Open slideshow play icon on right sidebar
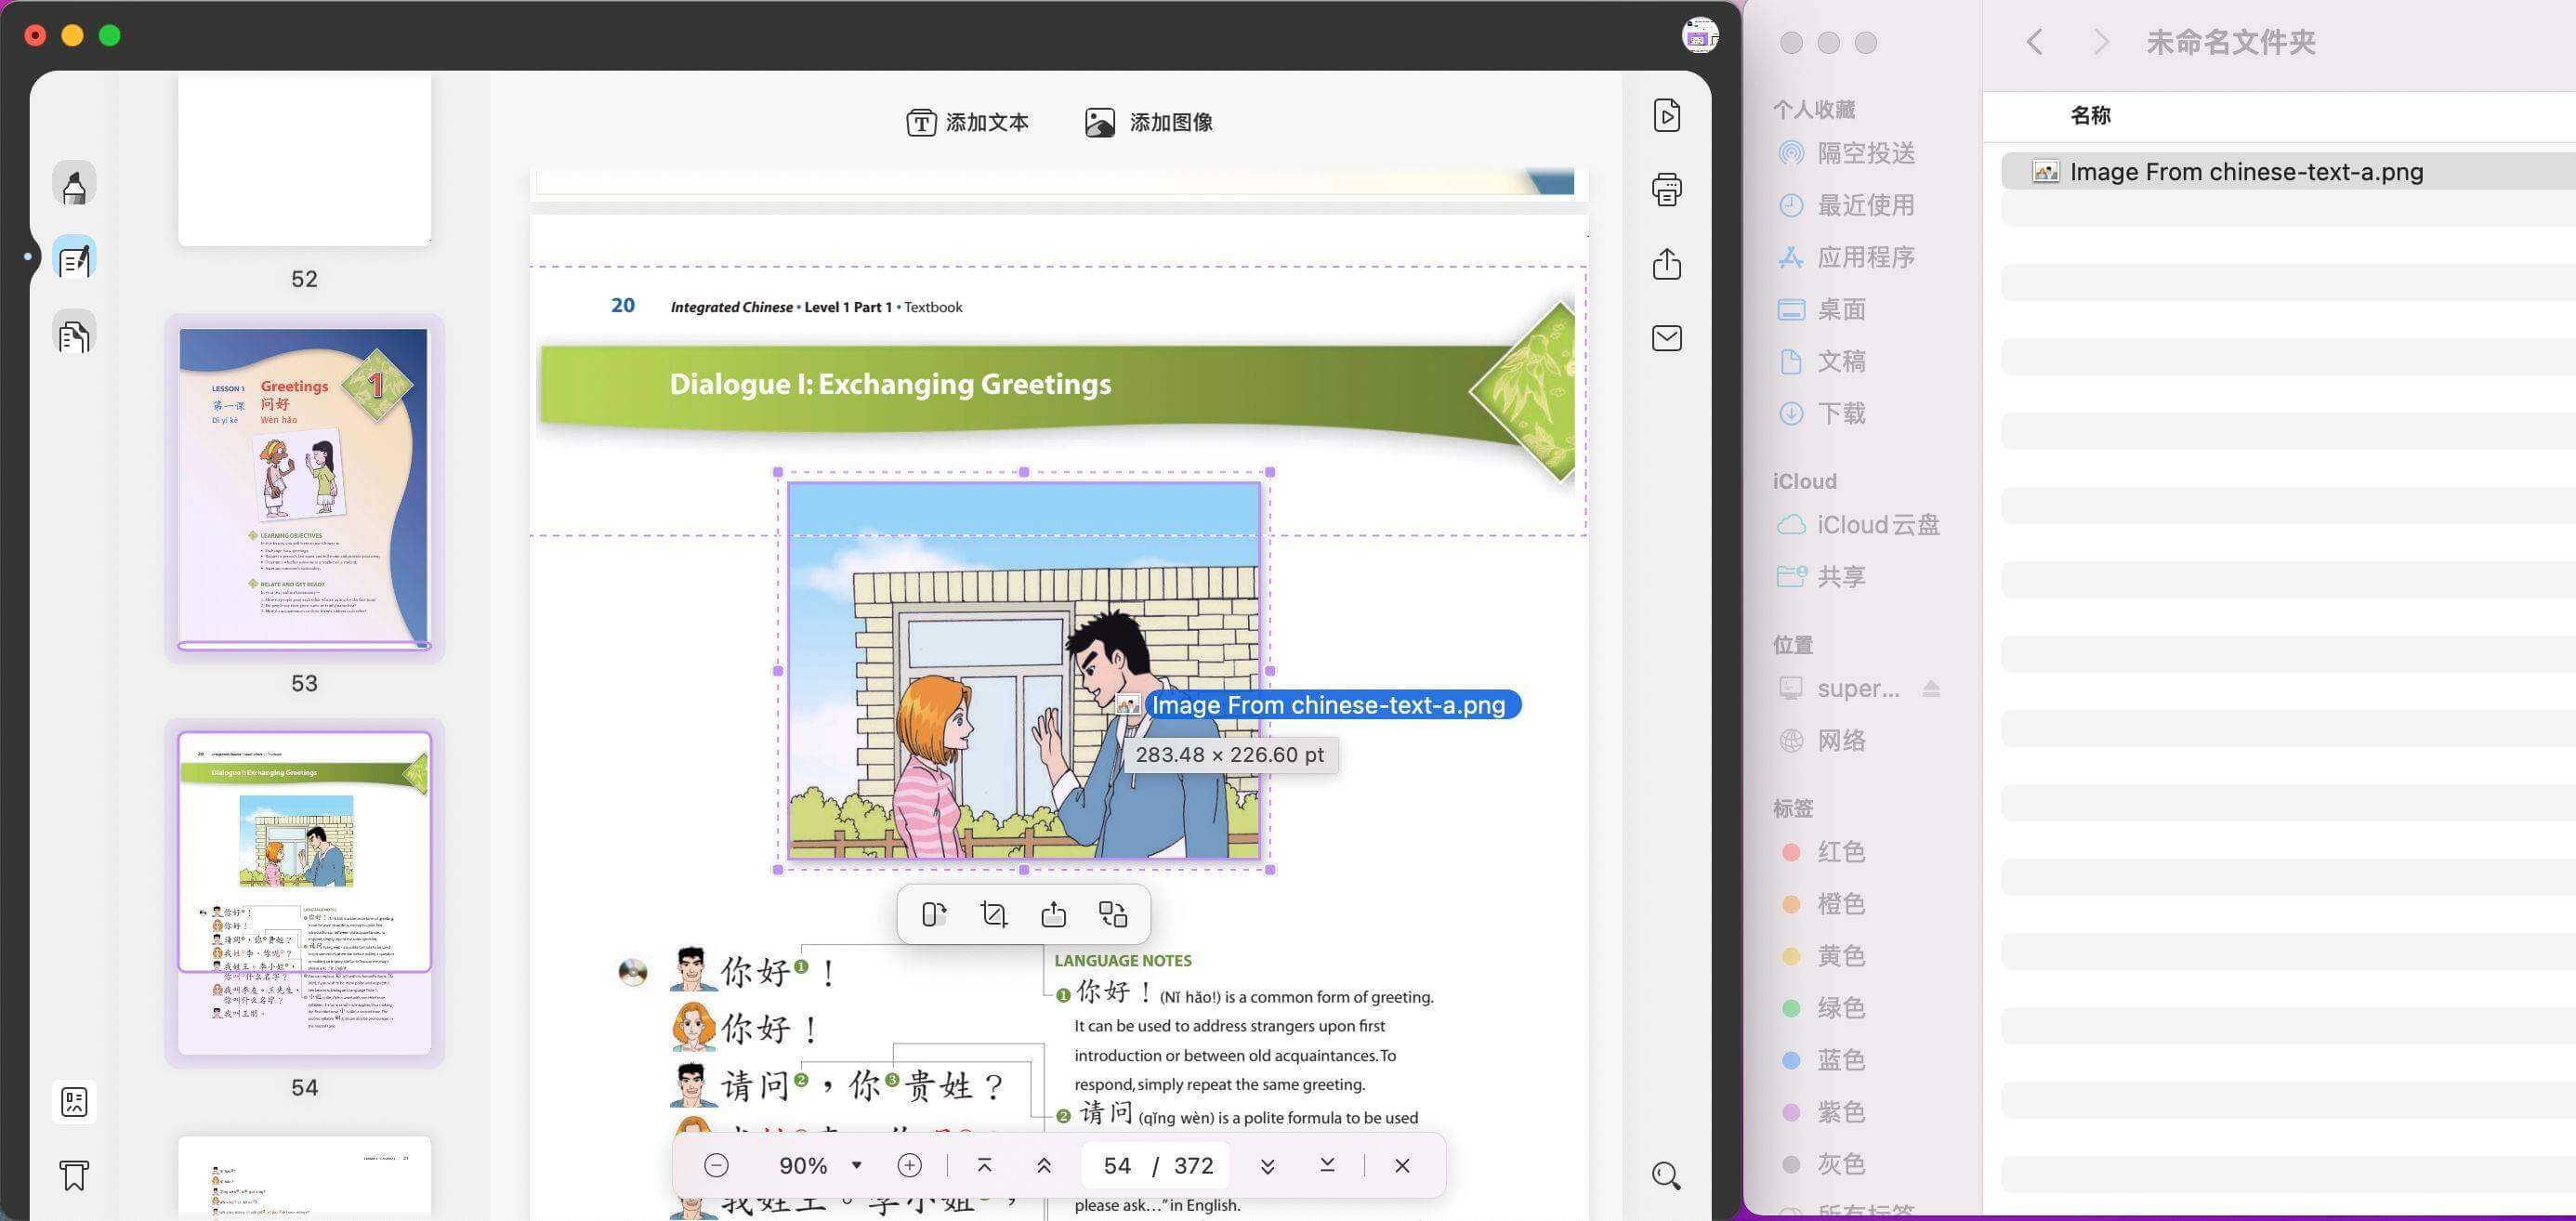Viewport: 2576px width, 1221px height. [x=1666, y=115]
